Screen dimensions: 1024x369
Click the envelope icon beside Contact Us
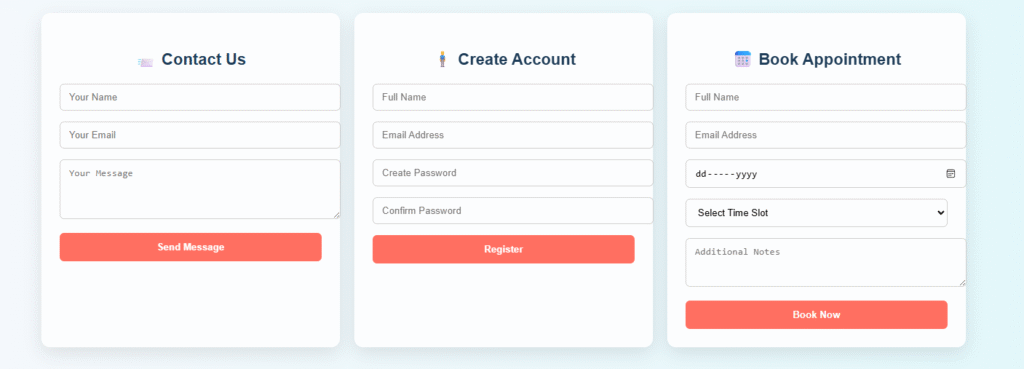[145, 62]
